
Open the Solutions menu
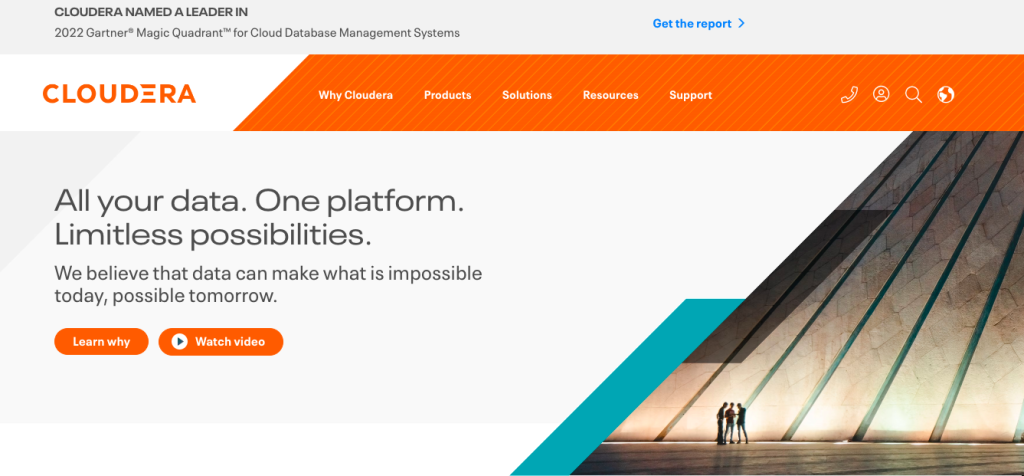(527, 95)
